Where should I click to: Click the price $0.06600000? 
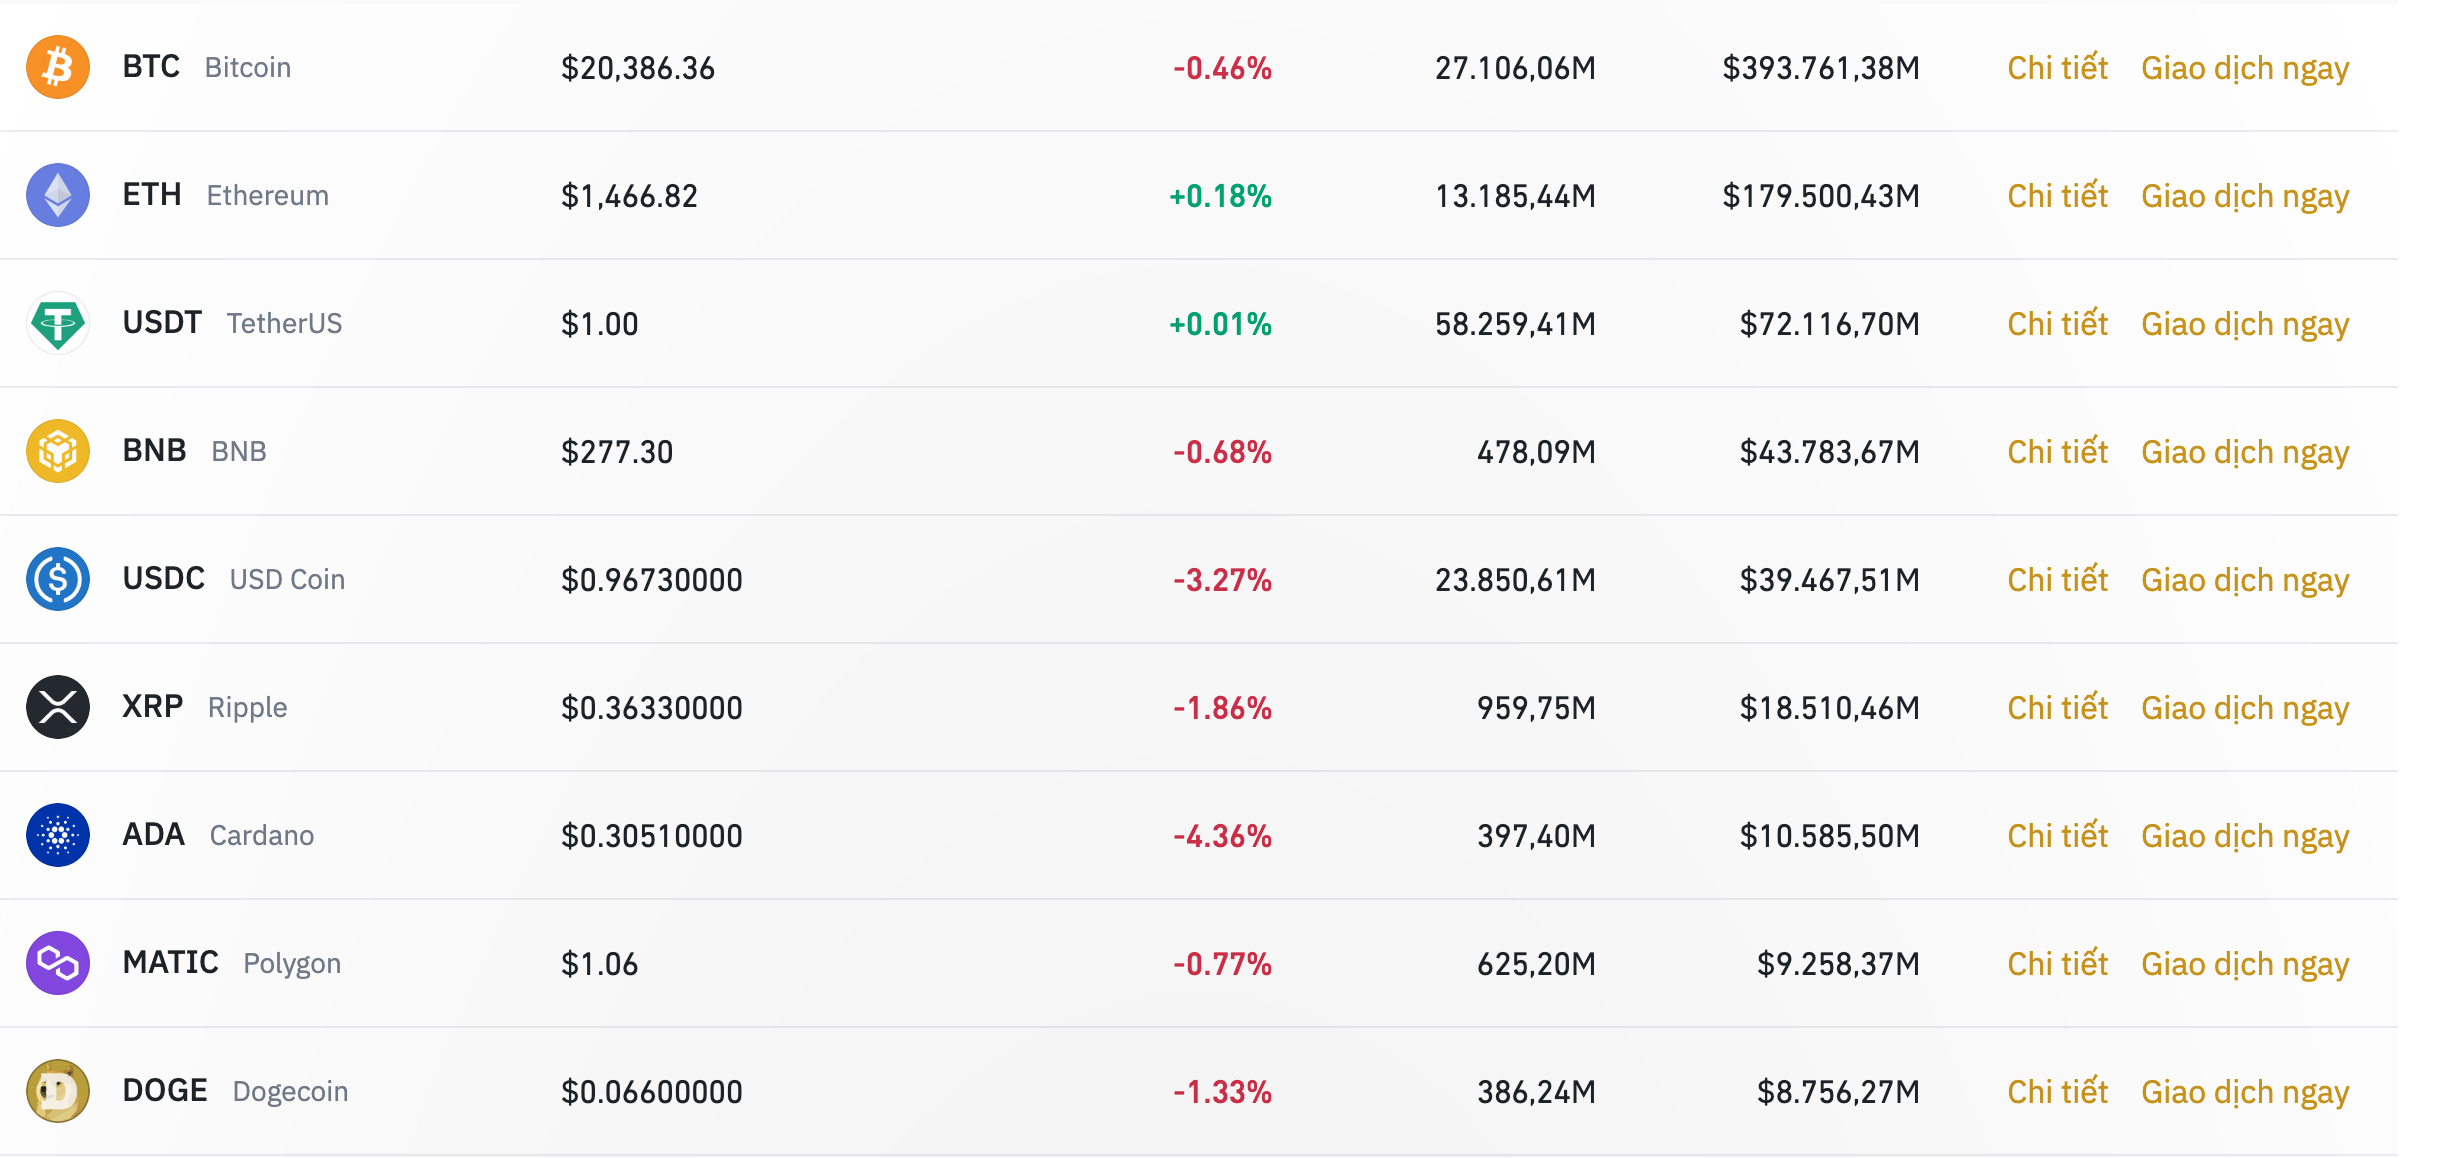652,1092
